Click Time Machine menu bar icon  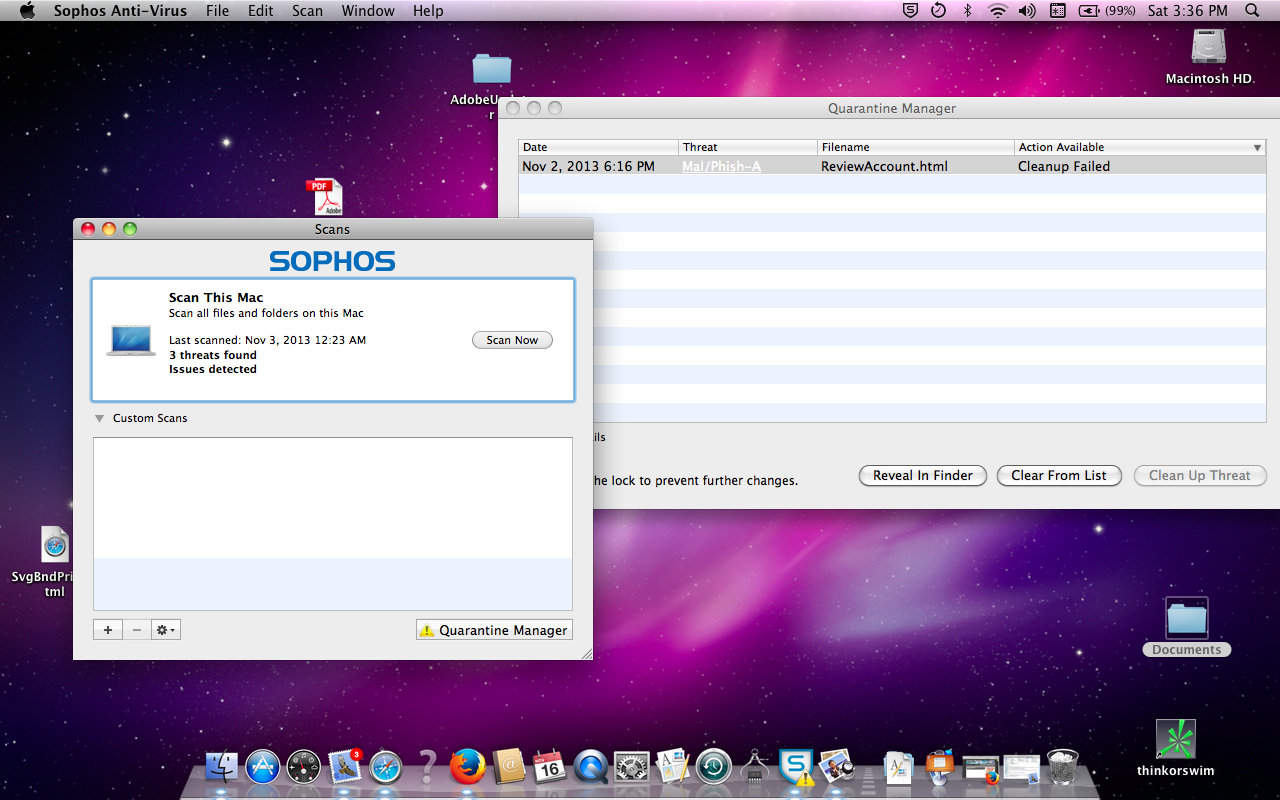click(x=938, y=11)
